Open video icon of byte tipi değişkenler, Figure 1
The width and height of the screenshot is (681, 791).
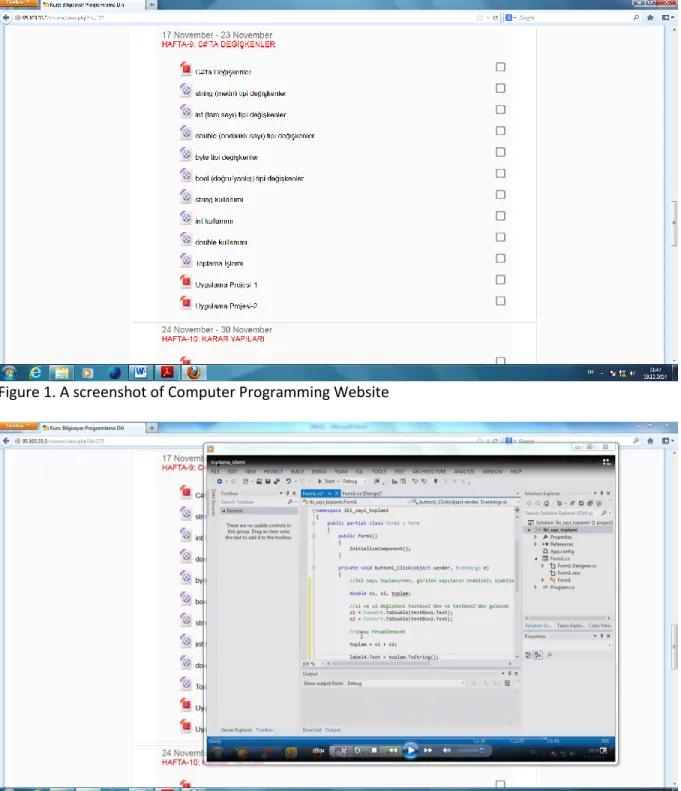(186, 153)
